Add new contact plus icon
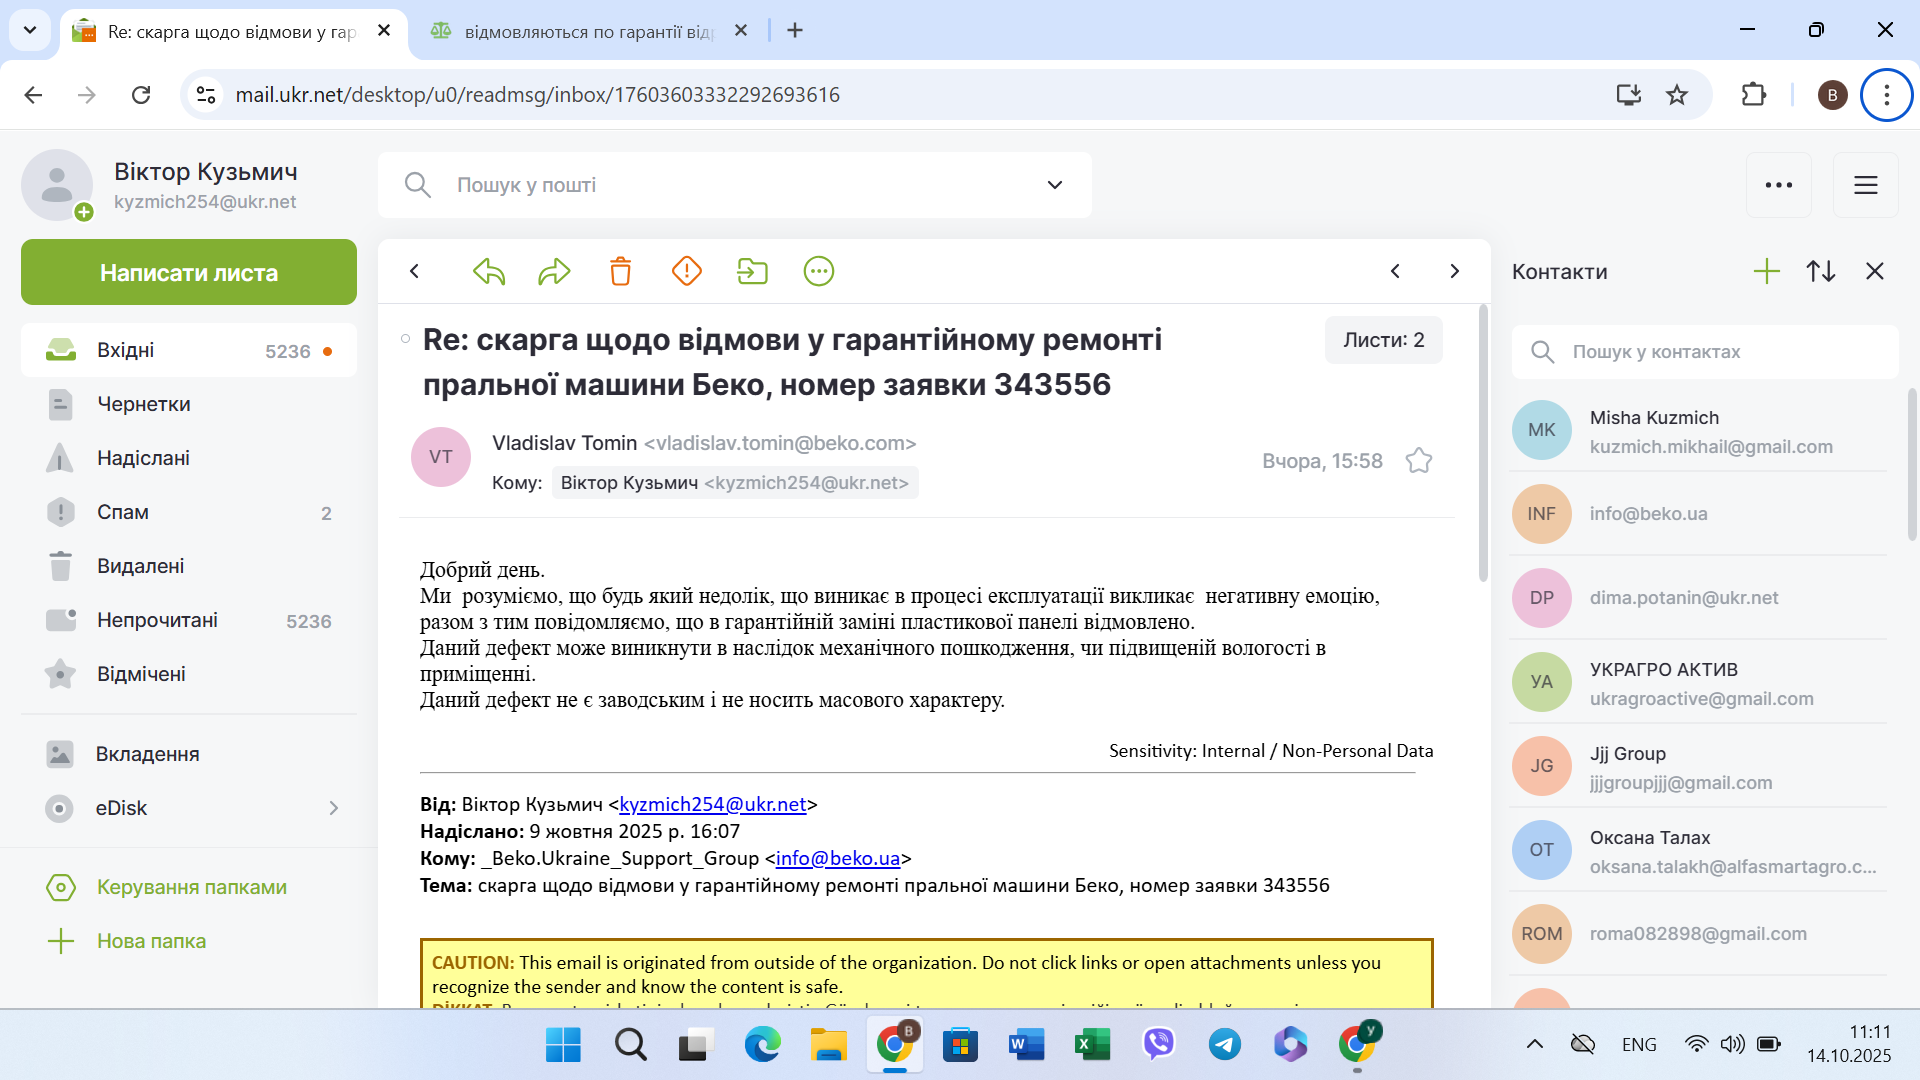This screenshot has width=1920, height=1080. point(1767,271)
